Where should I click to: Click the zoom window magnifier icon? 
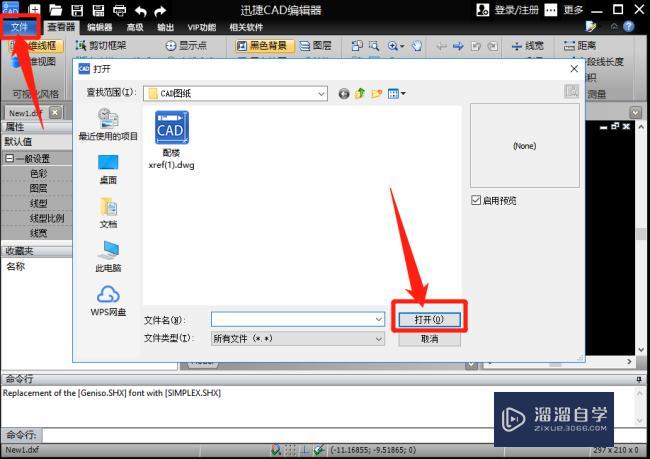374,45
